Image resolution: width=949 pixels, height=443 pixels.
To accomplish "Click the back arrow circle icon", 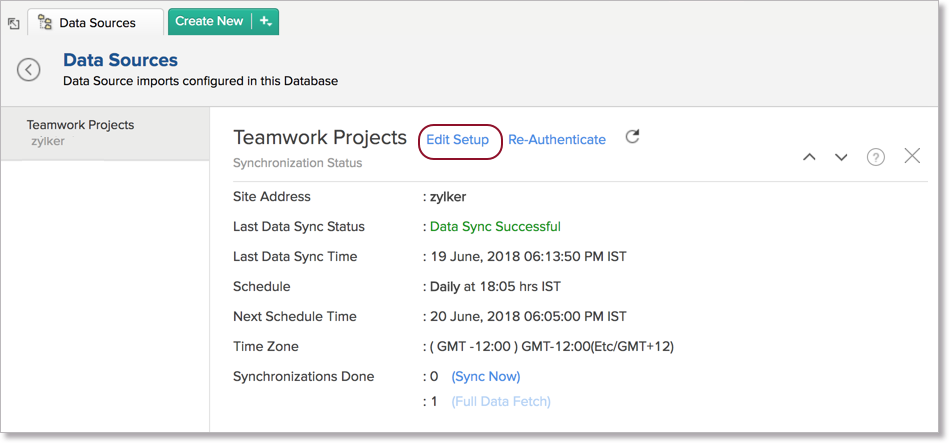I will point(28,70).
